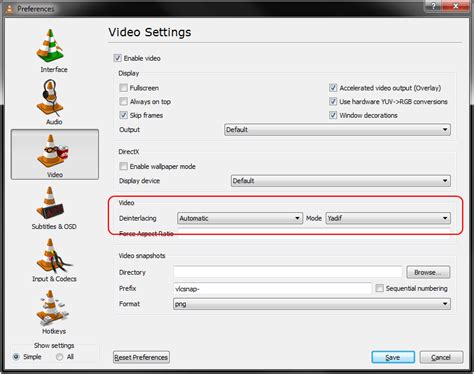
Task: Open the Hotkeys settings icon
Action: (x=52, y=308)
